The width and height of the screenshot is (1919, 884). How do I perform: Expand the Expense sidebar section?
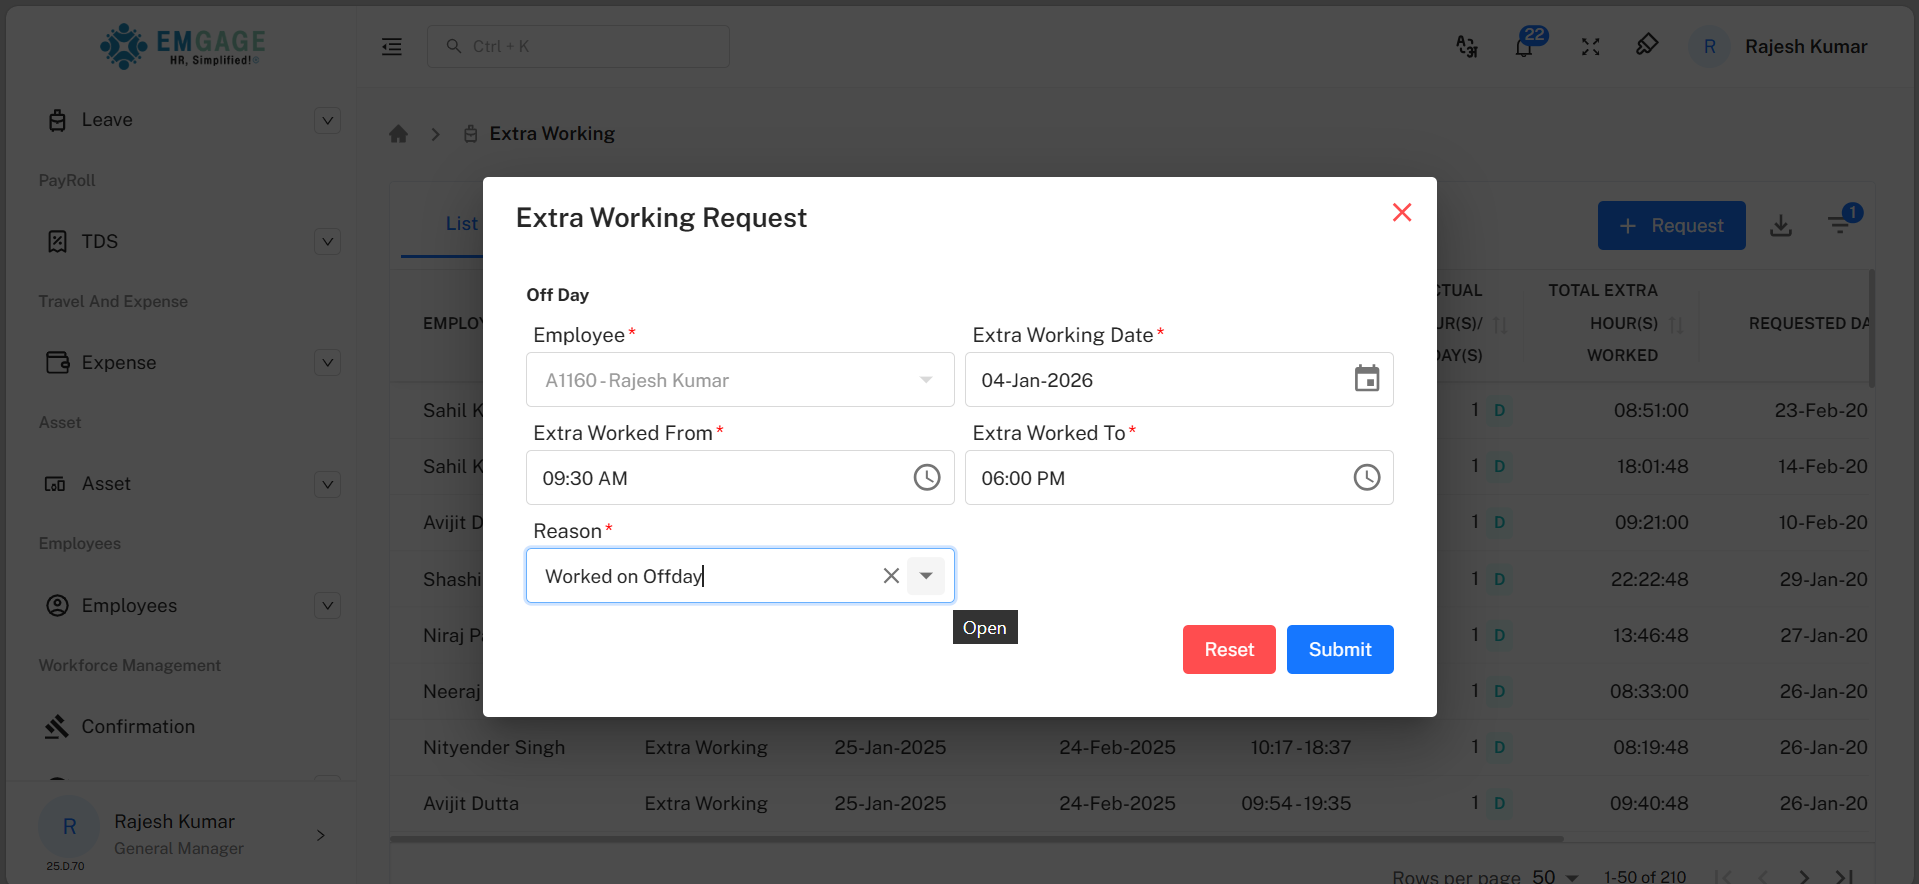pos(327,363)
